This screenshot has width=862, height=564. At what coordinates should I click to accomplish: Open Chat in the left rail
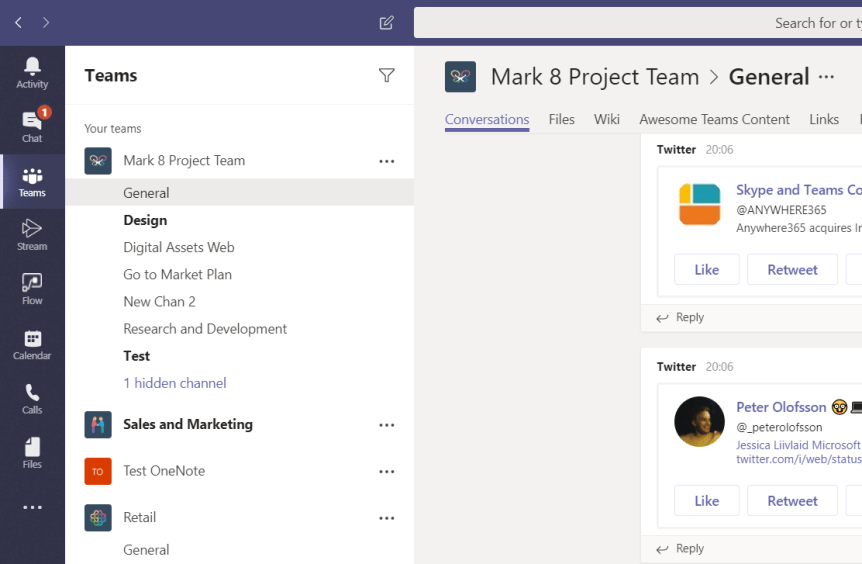click(32, 125)
